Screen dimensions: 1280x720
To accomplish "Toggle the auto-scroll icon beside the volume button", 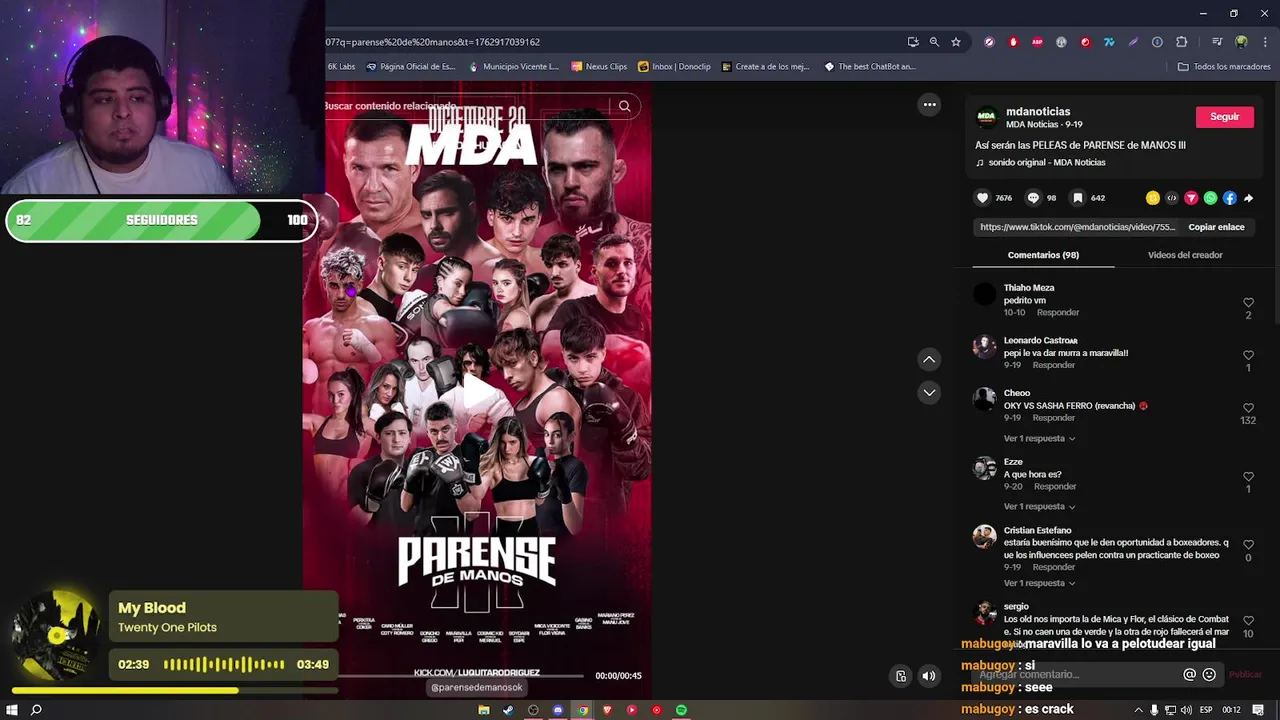I will click(x=901, y=676).
